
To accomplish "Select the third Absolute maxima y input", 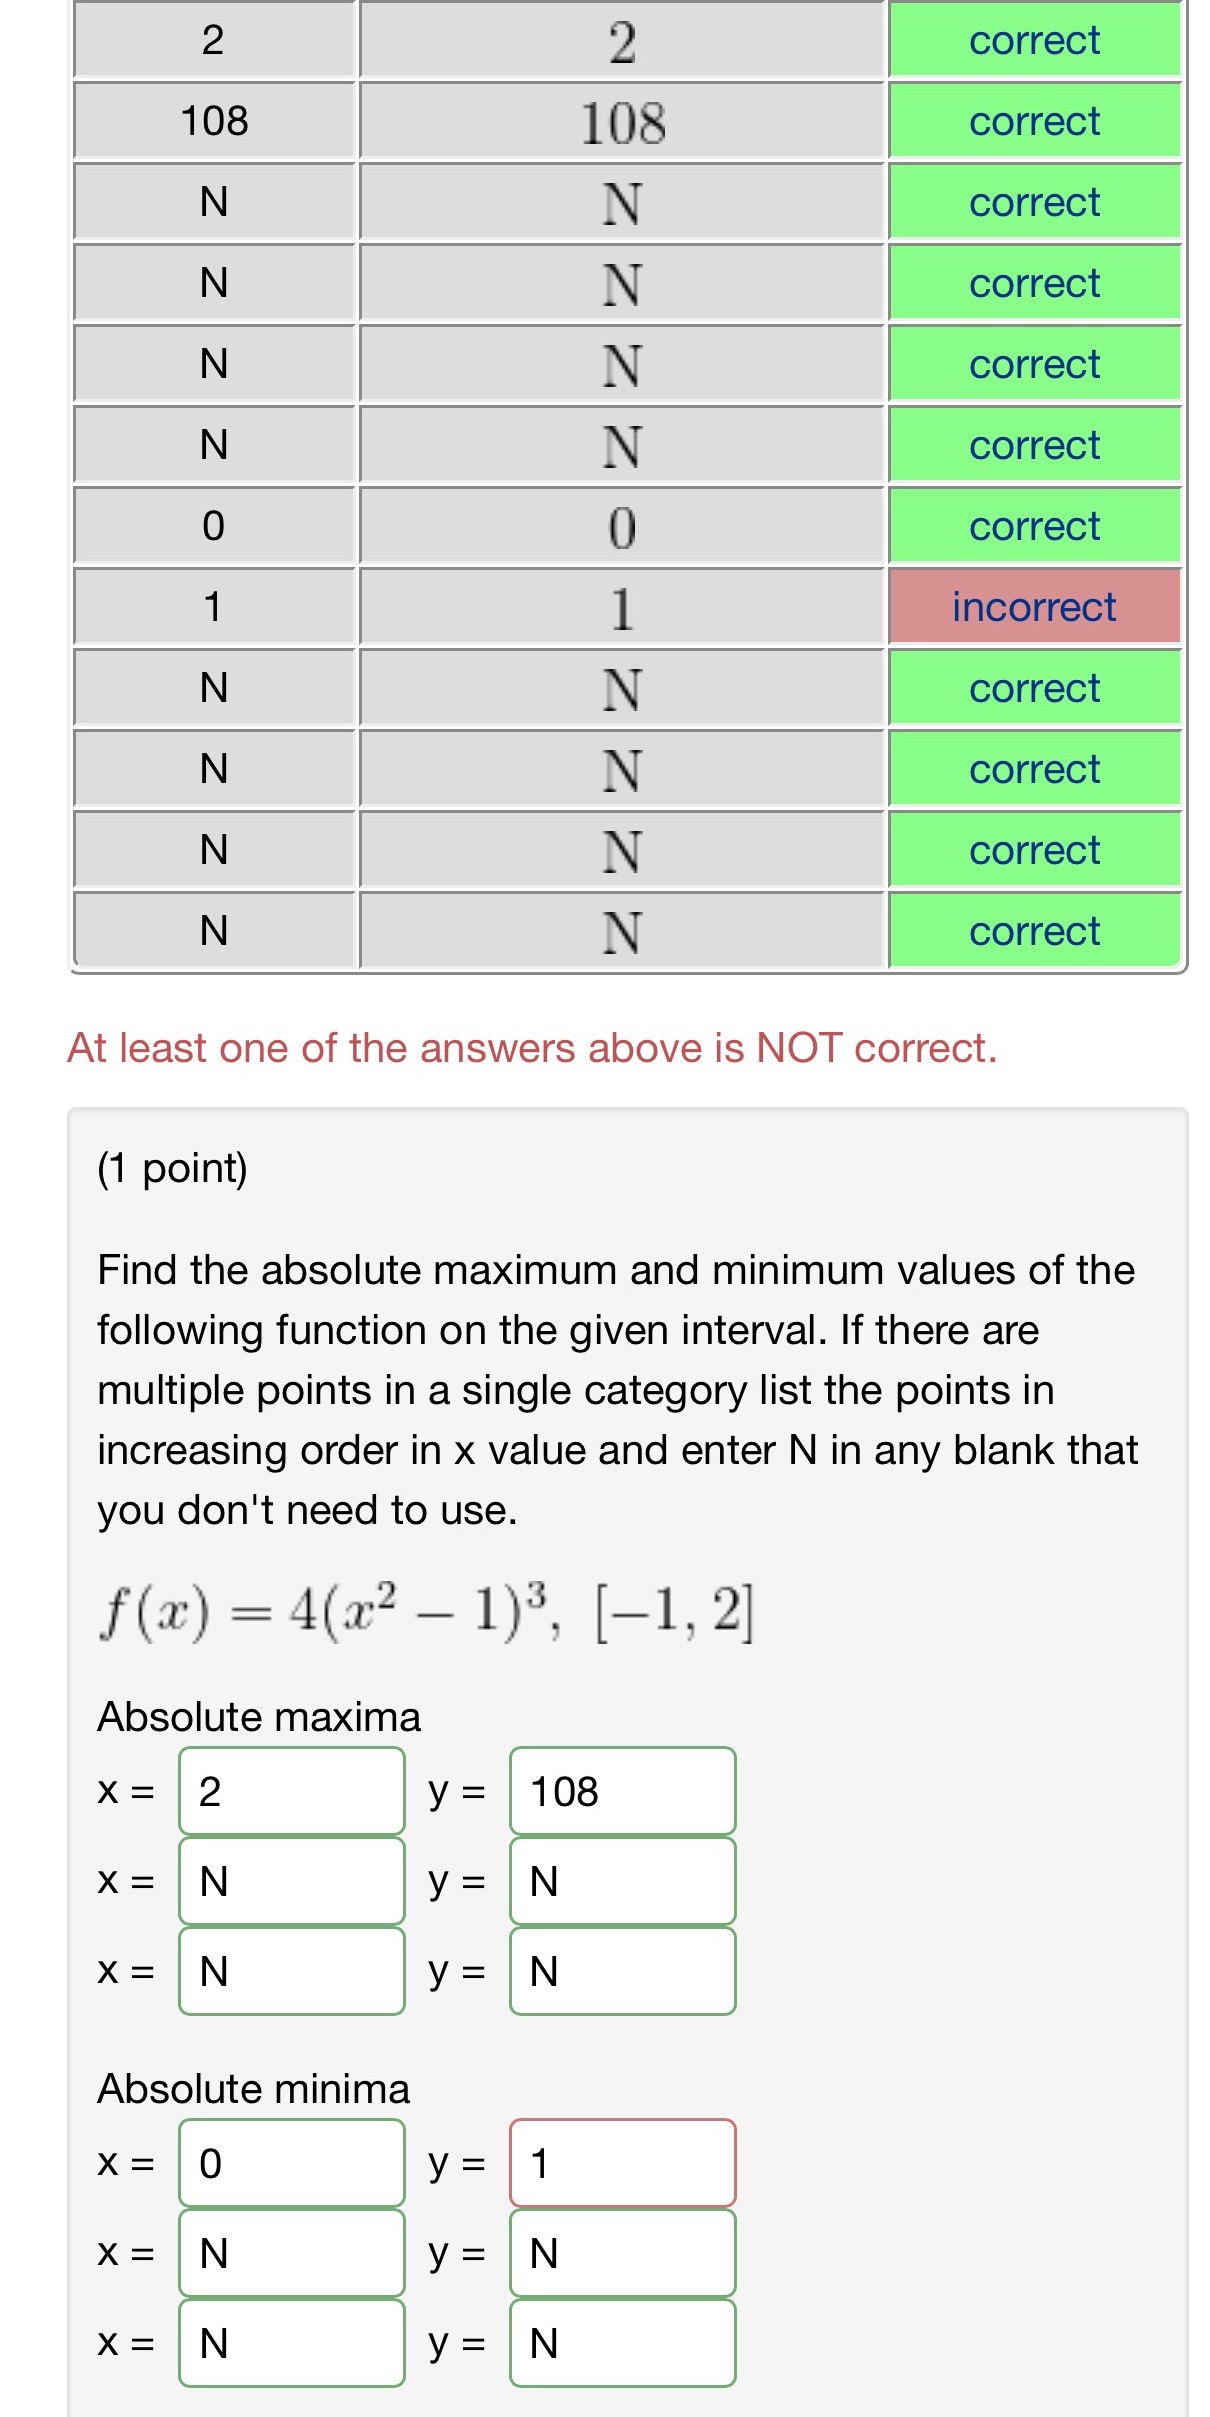I will (x=621, y=1971).
